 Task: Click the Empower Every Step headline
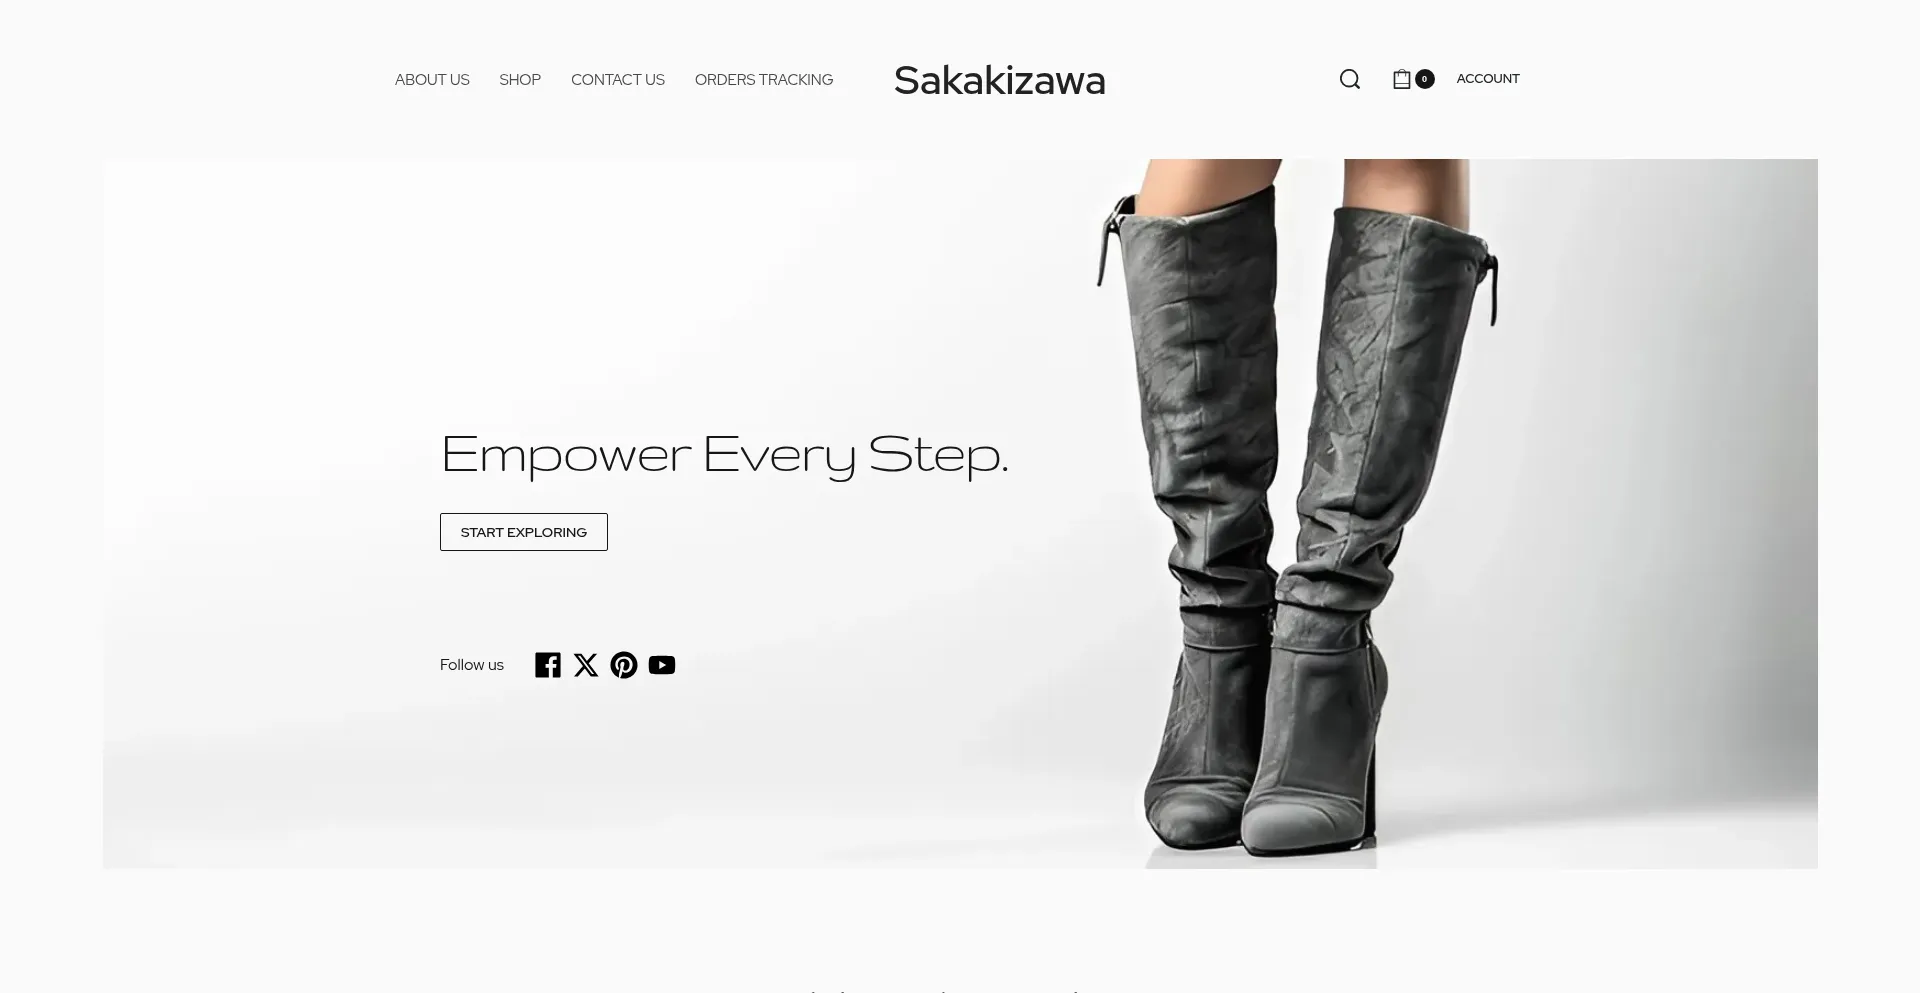point(725,455)
